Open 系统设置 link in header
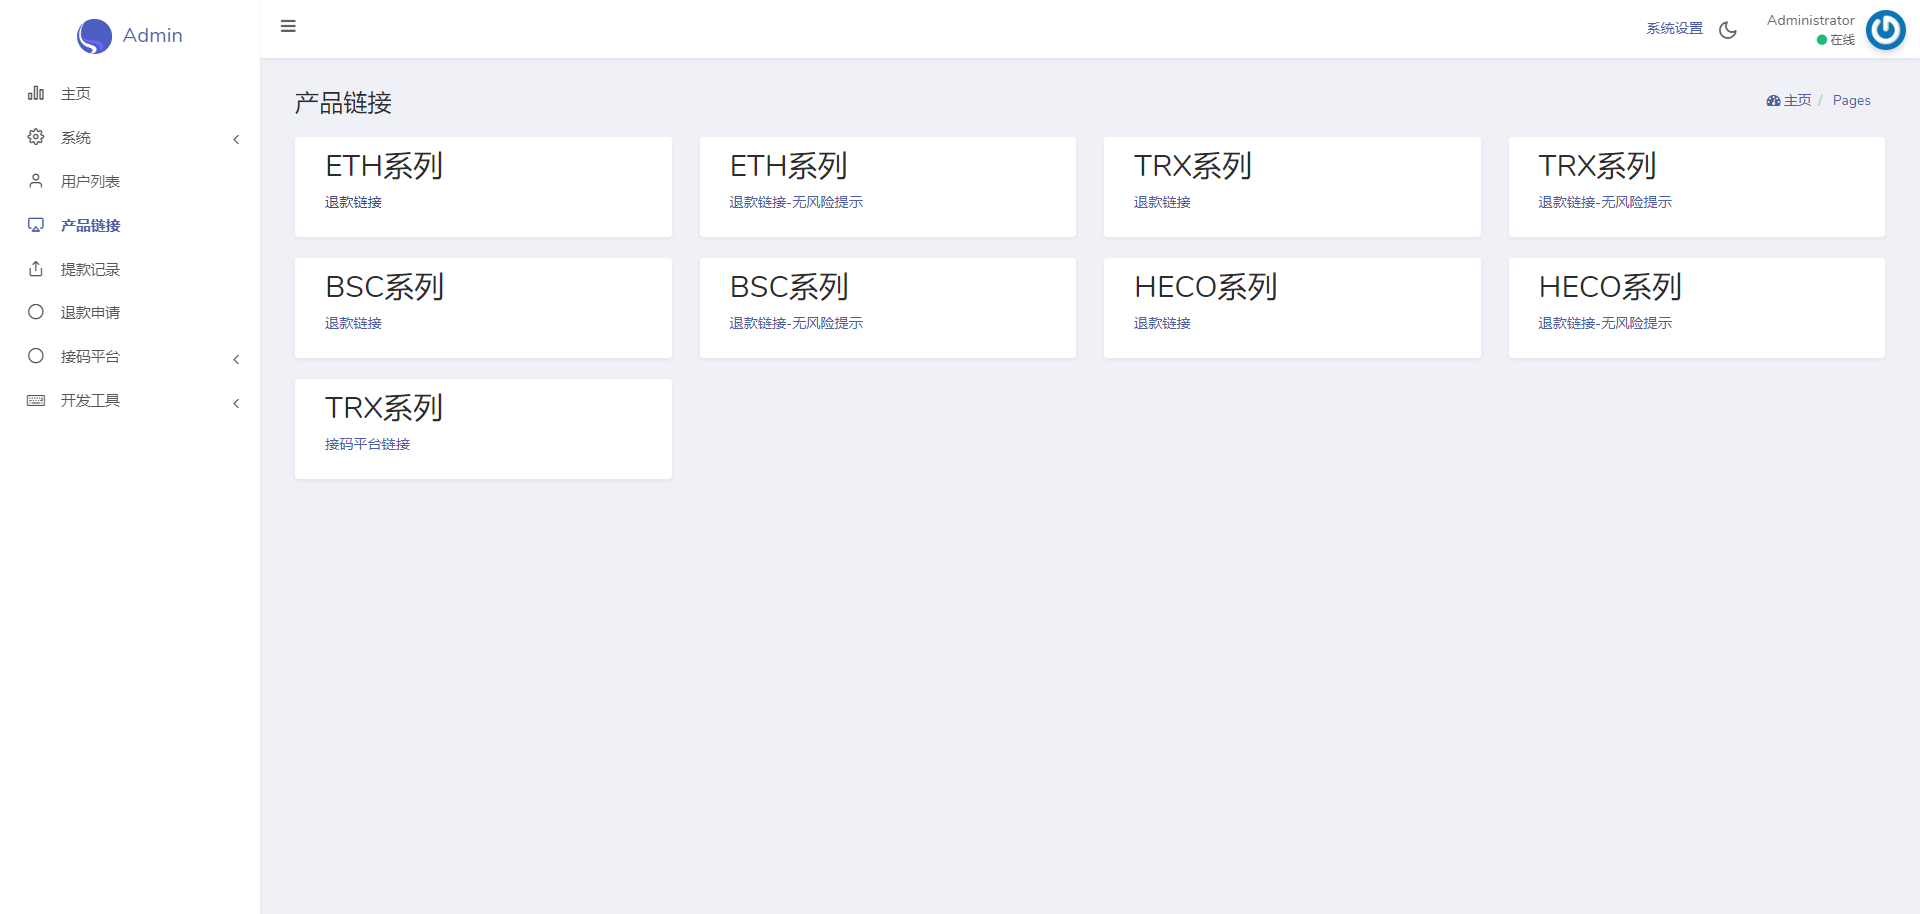 pos(1674,29)
